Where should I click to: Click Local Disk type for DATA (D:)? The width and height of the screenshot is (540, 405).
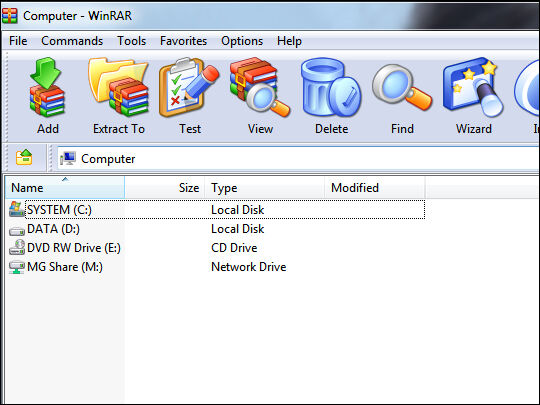[237, 229]
